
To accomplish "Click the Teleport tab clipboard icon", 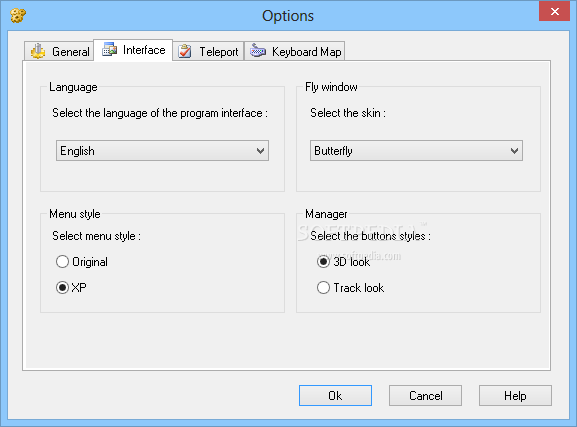I will click(185, 51).
